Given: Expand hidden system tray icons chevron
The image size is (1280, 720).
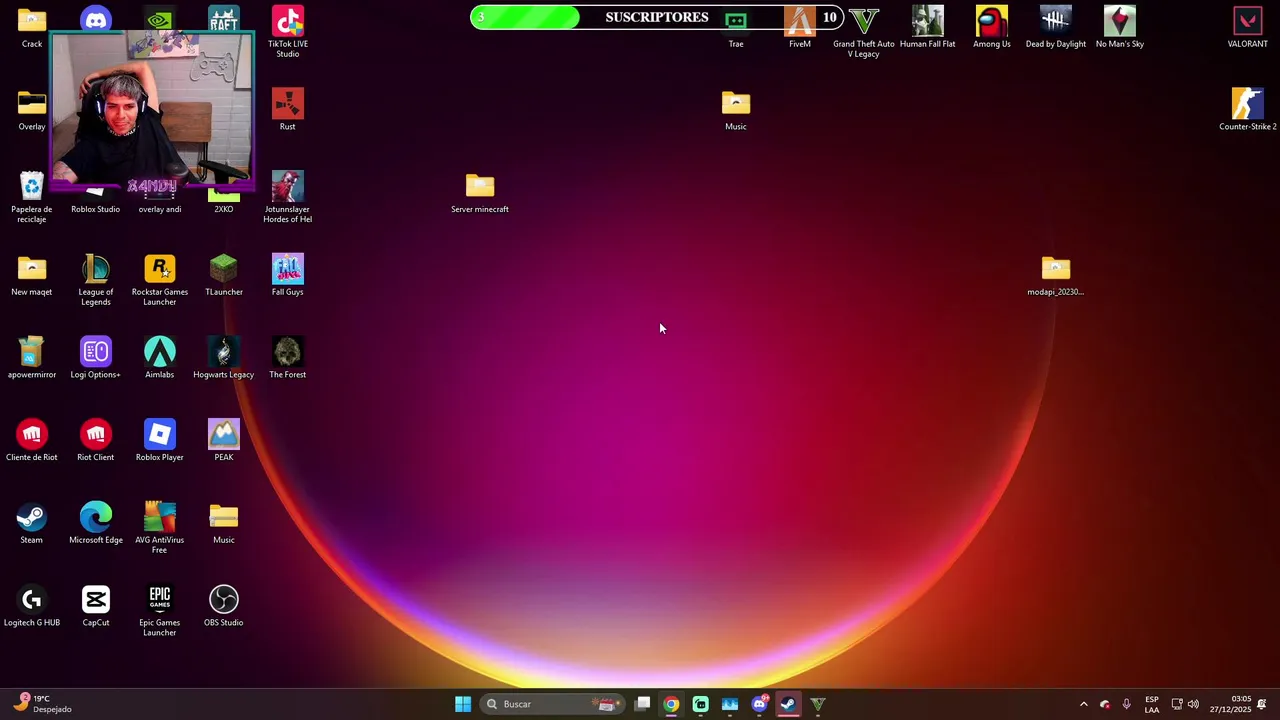Looking at the screenshot, I should click(x=1083, y=704).
